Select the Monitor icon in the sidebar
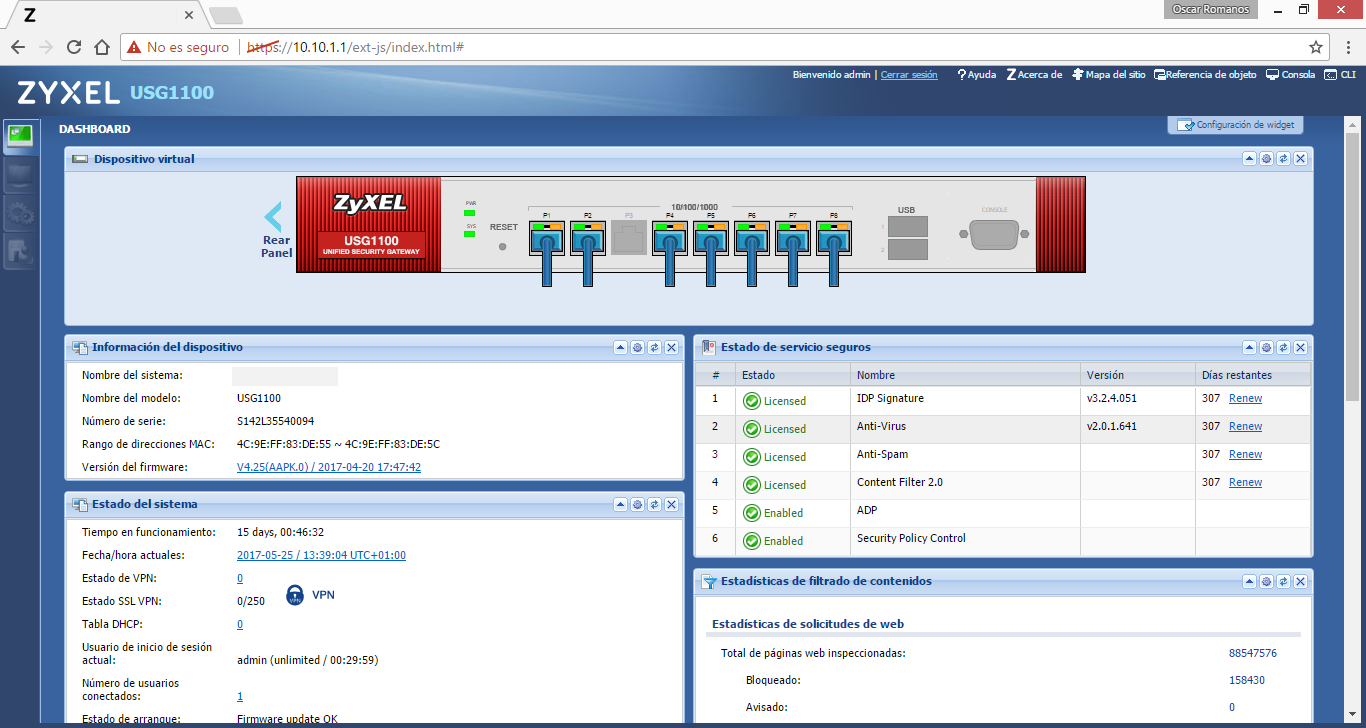 [x=20, y=175]
